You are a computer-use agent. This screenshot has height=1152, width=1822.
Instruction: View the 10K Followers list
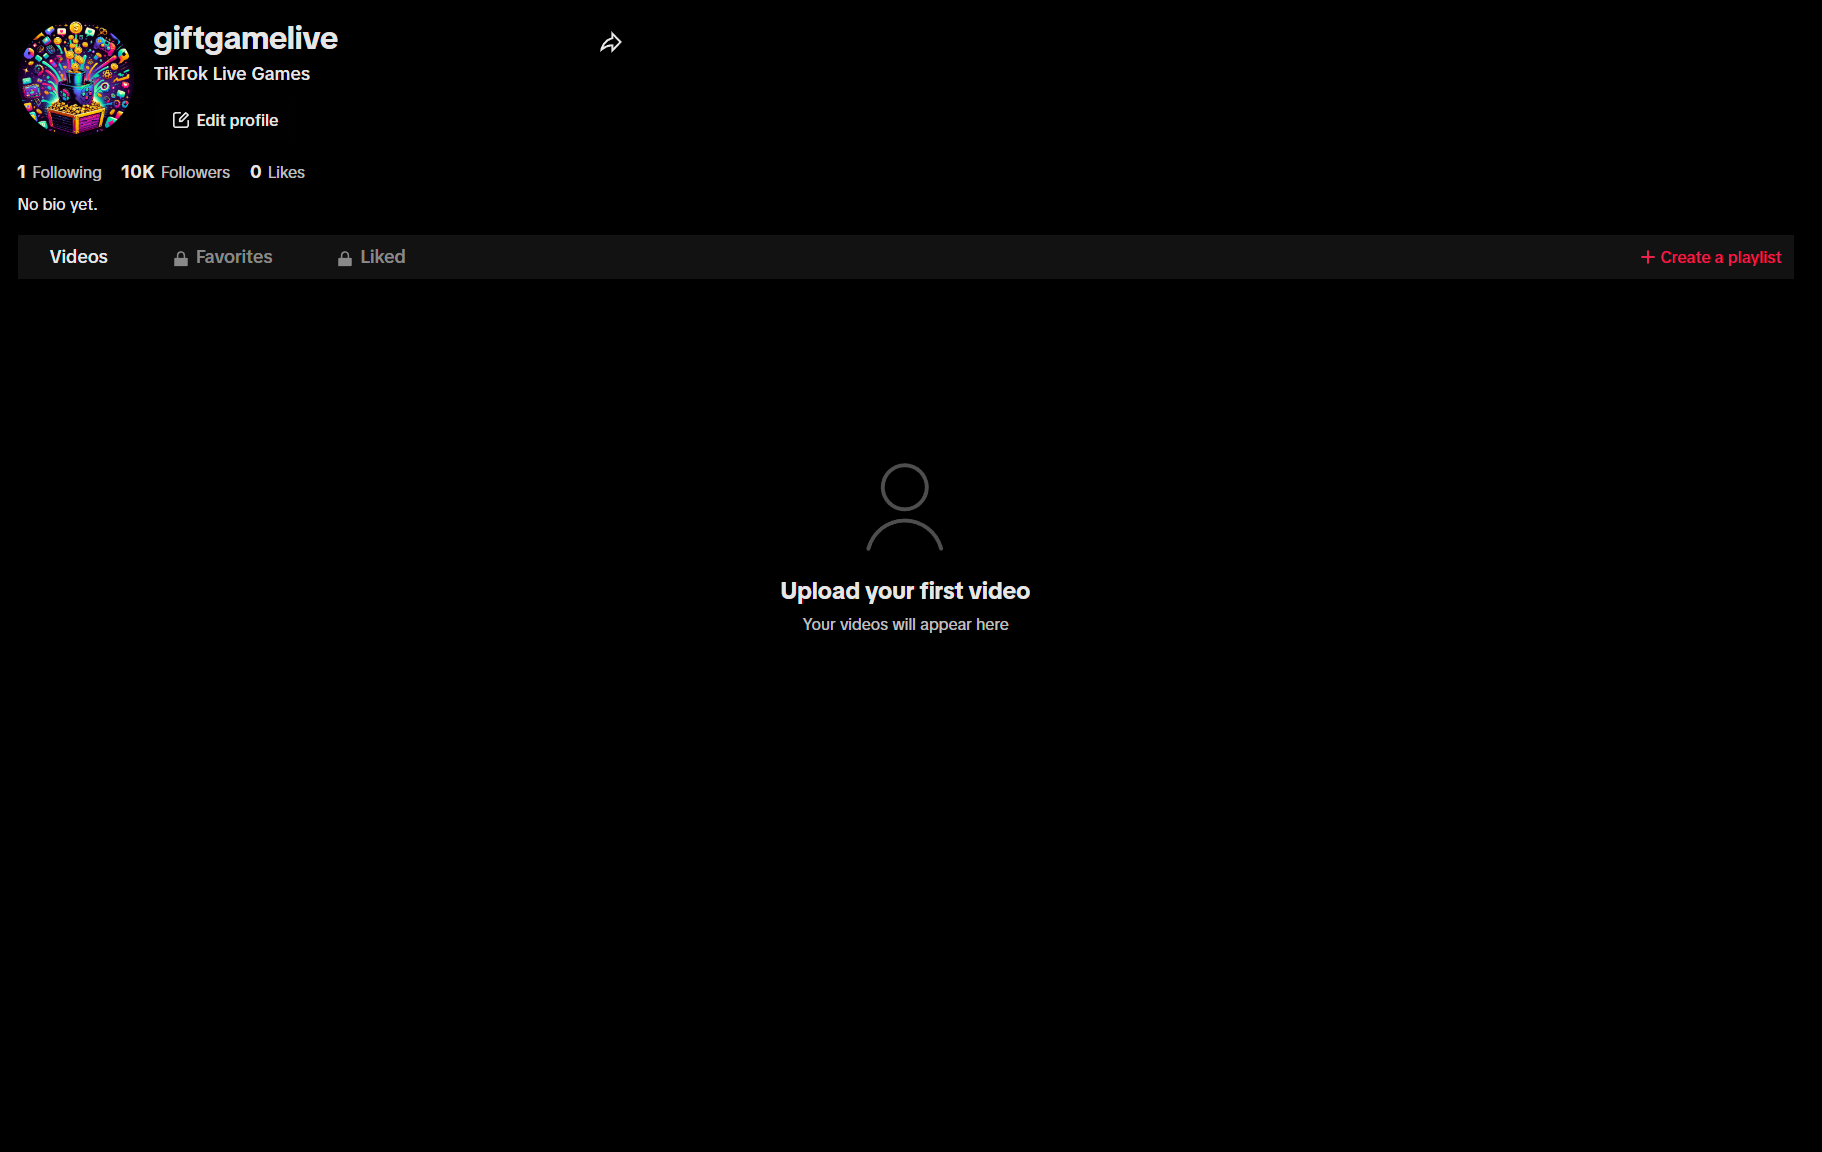175,172
